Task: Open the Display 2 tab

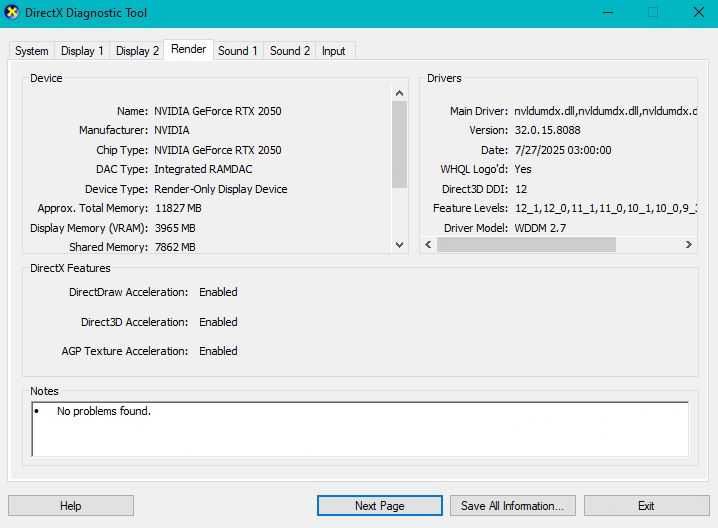Action: pos(137,51)
